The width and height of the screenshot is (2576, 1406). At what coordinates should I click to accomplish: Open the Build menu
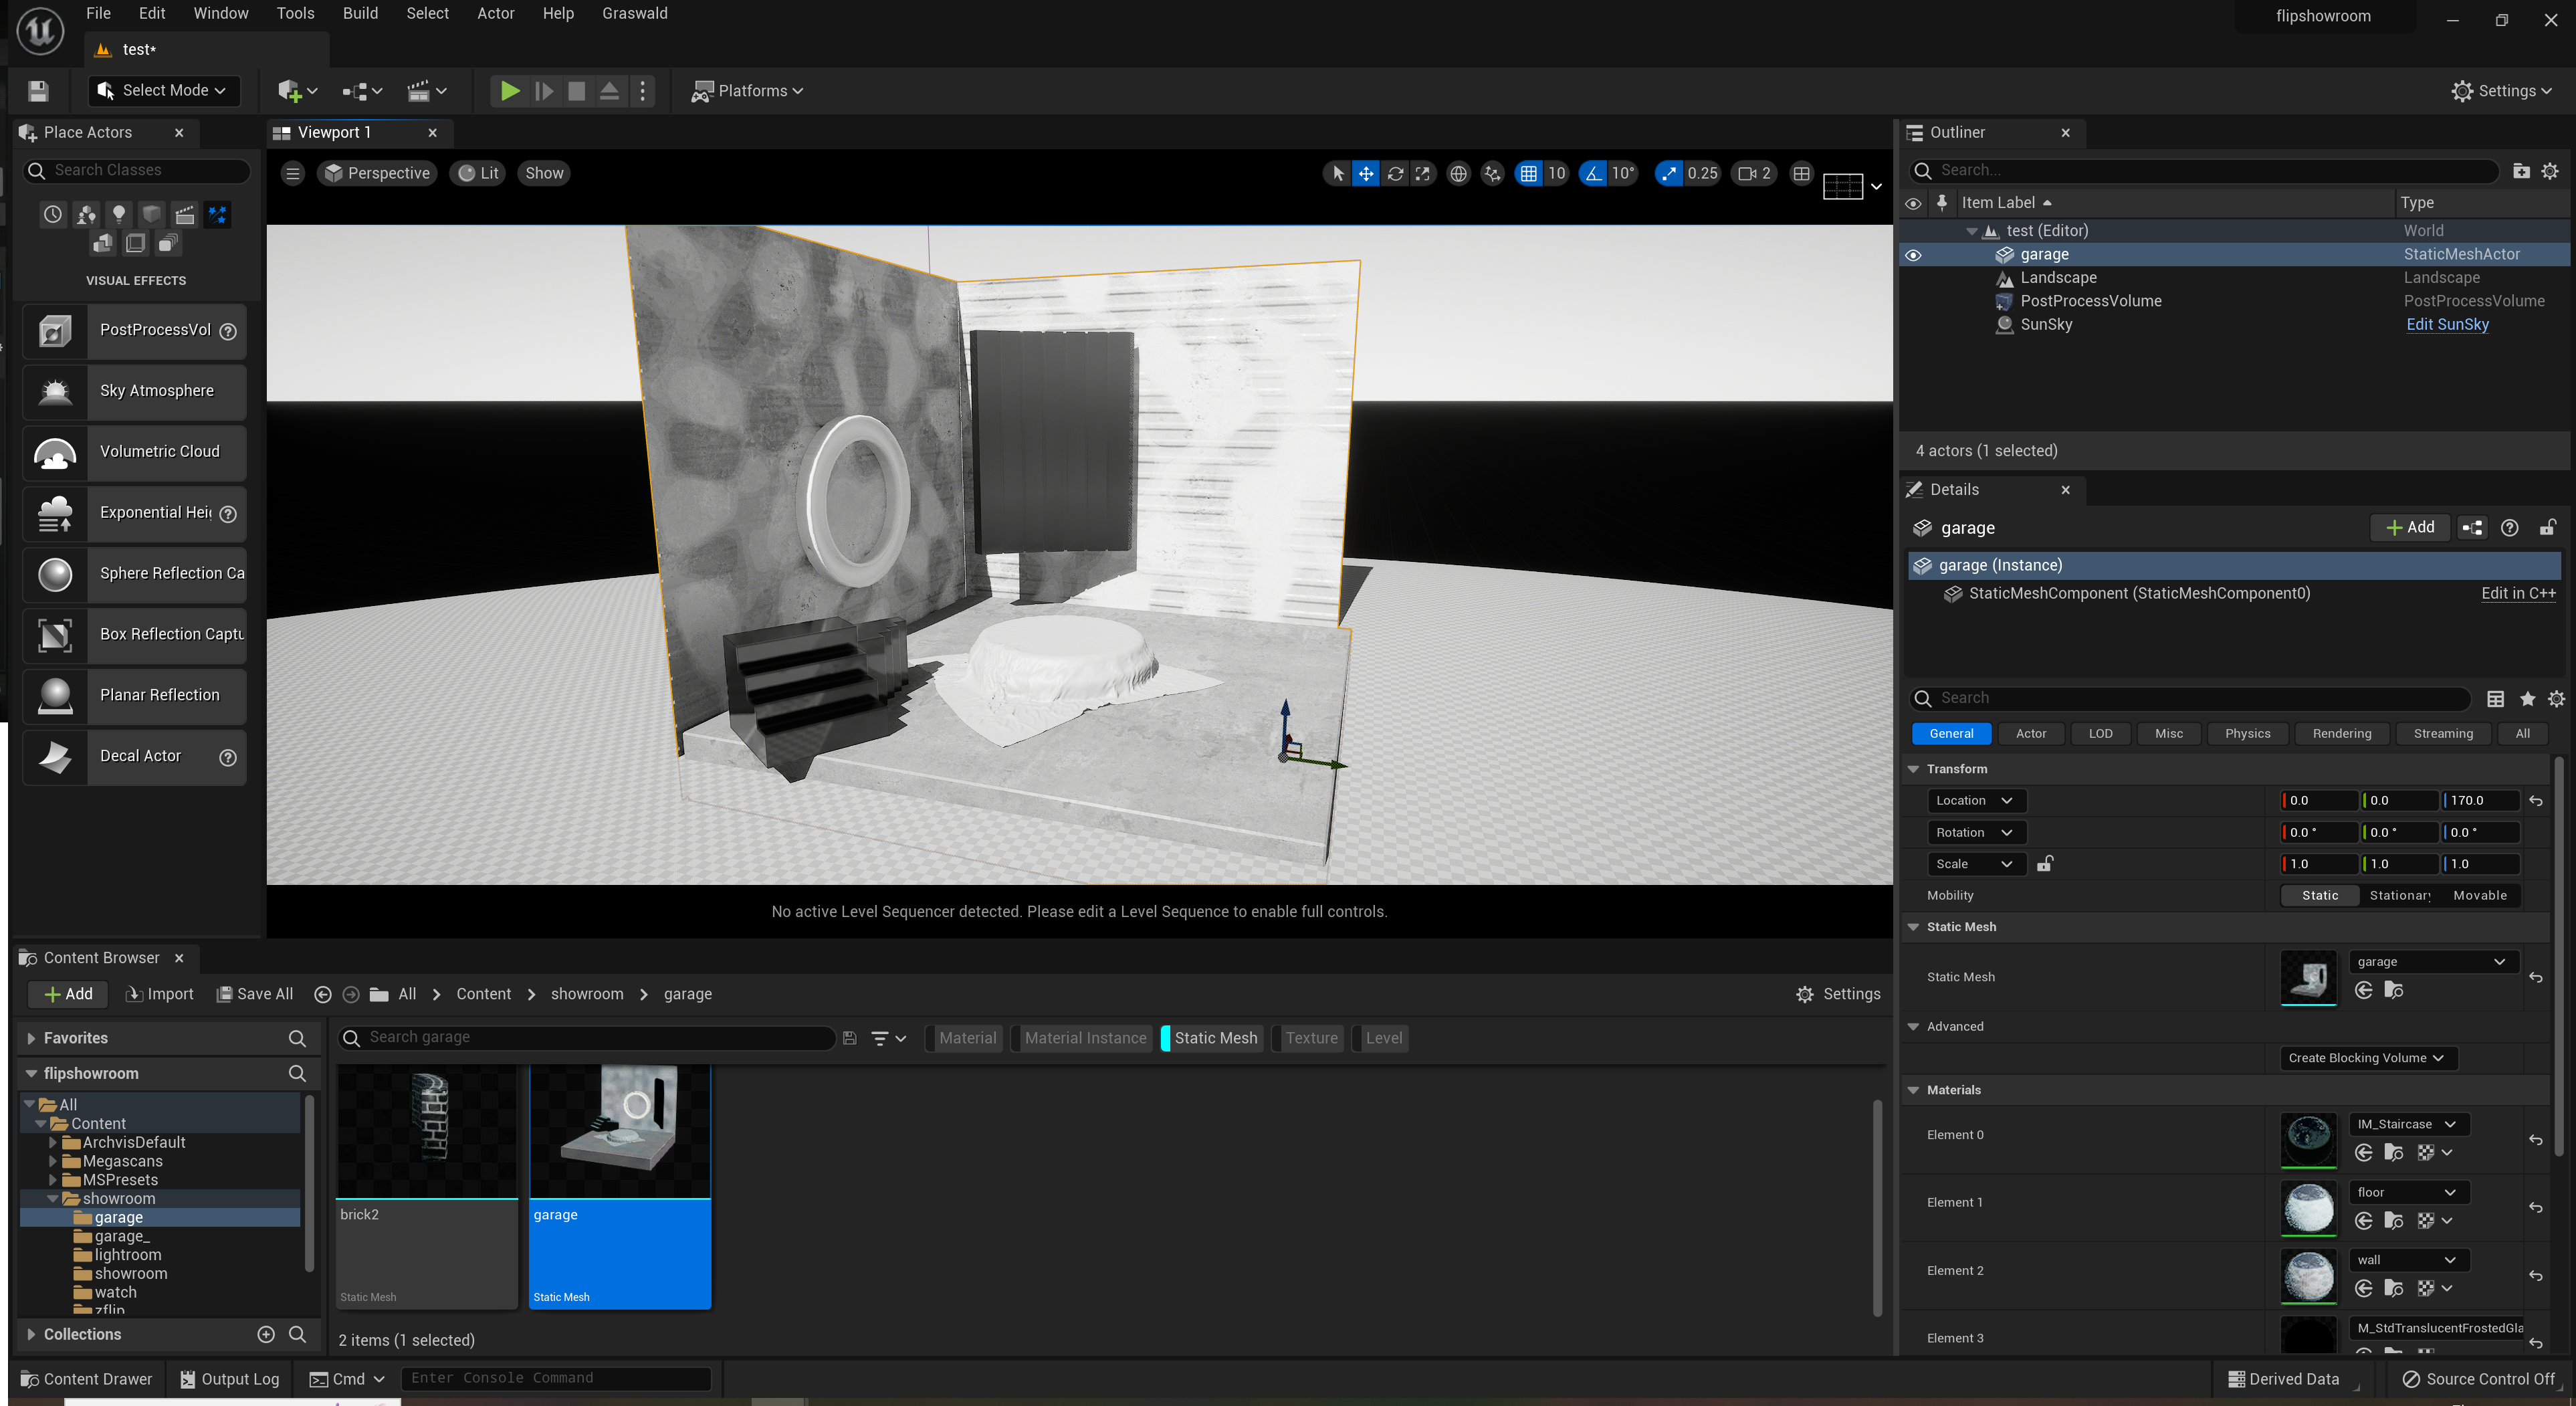pyautogui.click(x=360, y=13)
